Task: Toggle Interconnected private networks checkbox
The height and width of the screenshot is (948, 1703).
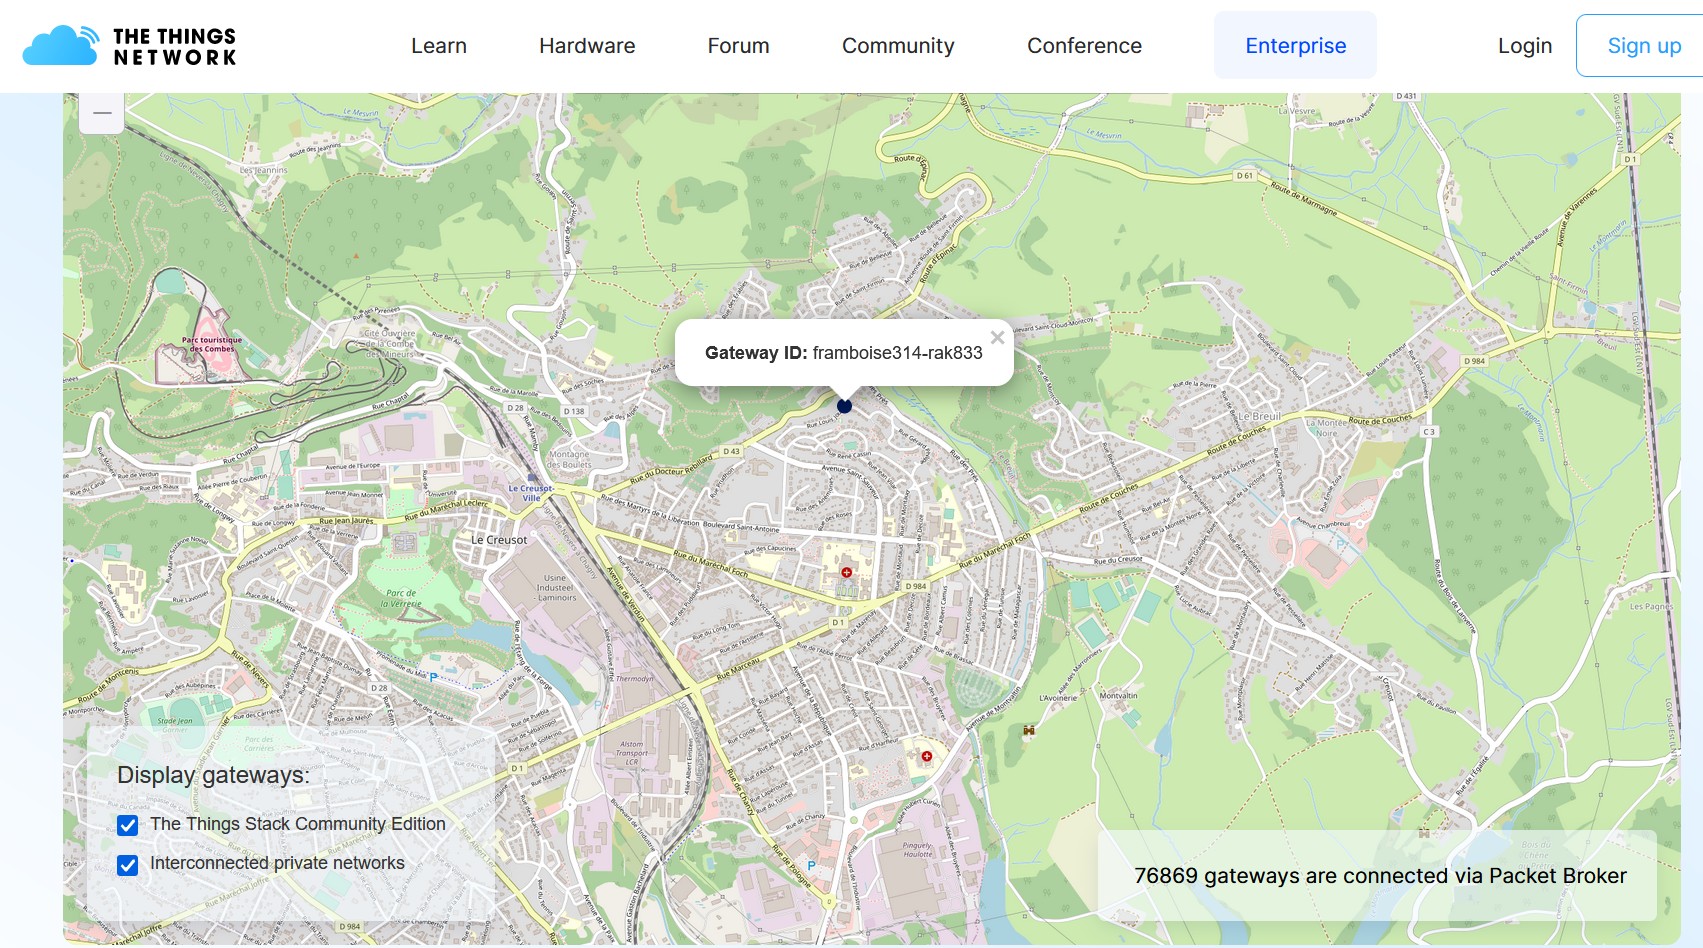Action: tap(127, 865)
